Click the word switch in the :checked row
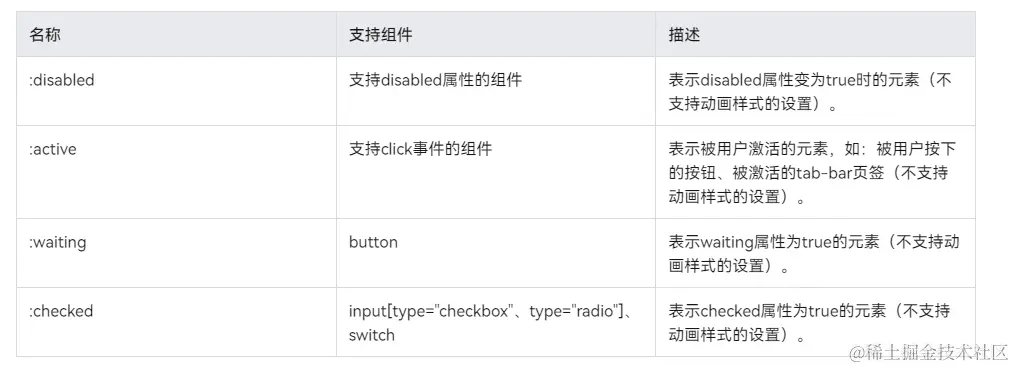Screen dimensions: 1015x369 point(372,335)
